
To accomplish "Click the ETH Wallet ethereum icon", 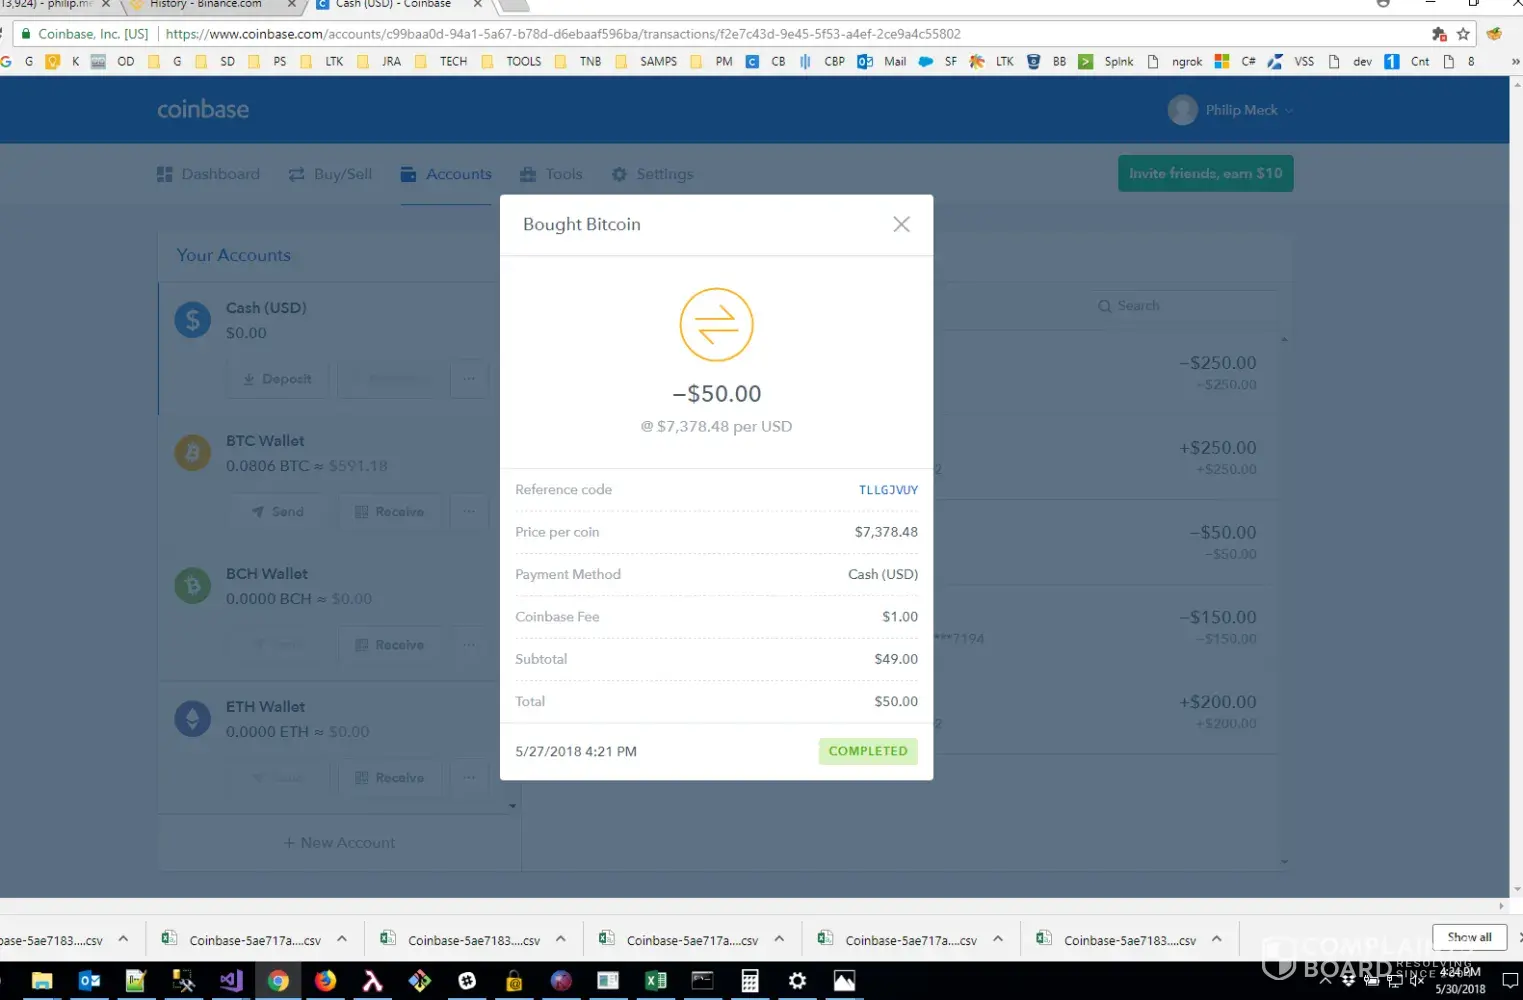I will [x=193, y=719].
